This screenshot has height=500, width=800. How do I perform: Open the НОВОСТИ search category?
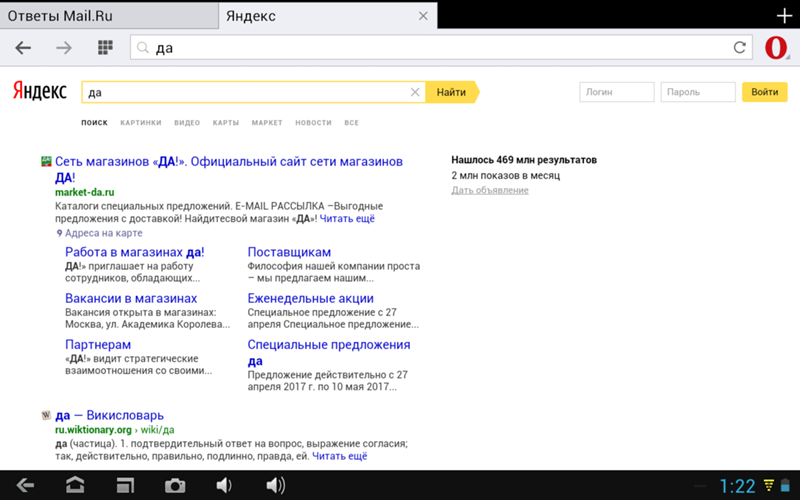point(313,122)
